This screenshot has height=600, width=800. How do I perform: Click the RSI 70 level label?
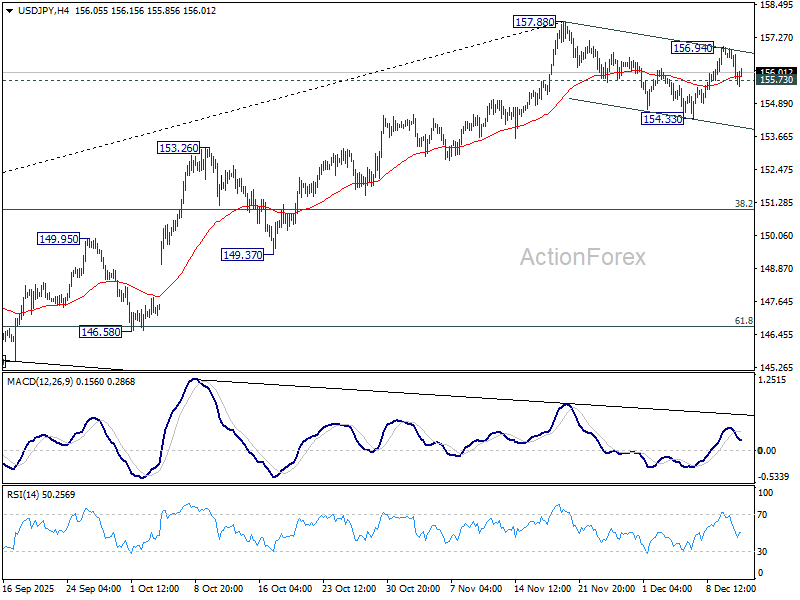pos(762,515)
